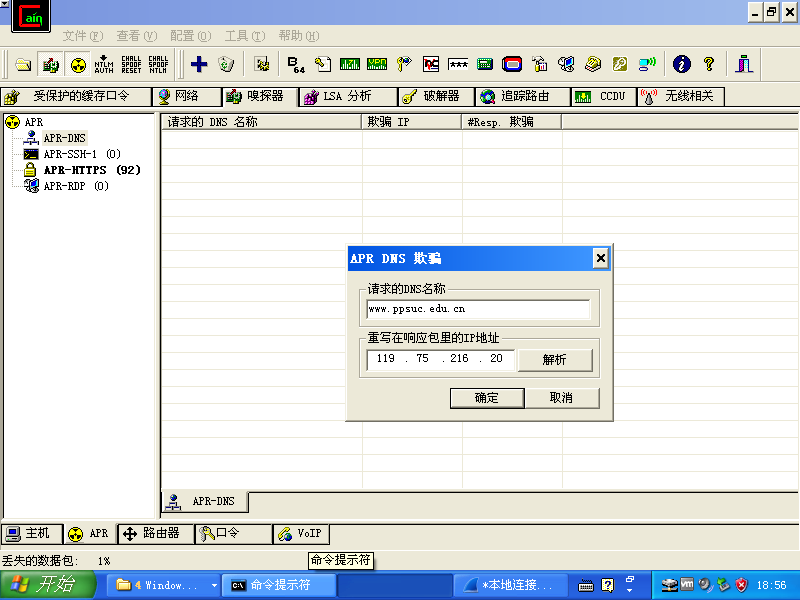
Task: Open the *本地连接 taskbar item
Action: [x=510, y=585]
